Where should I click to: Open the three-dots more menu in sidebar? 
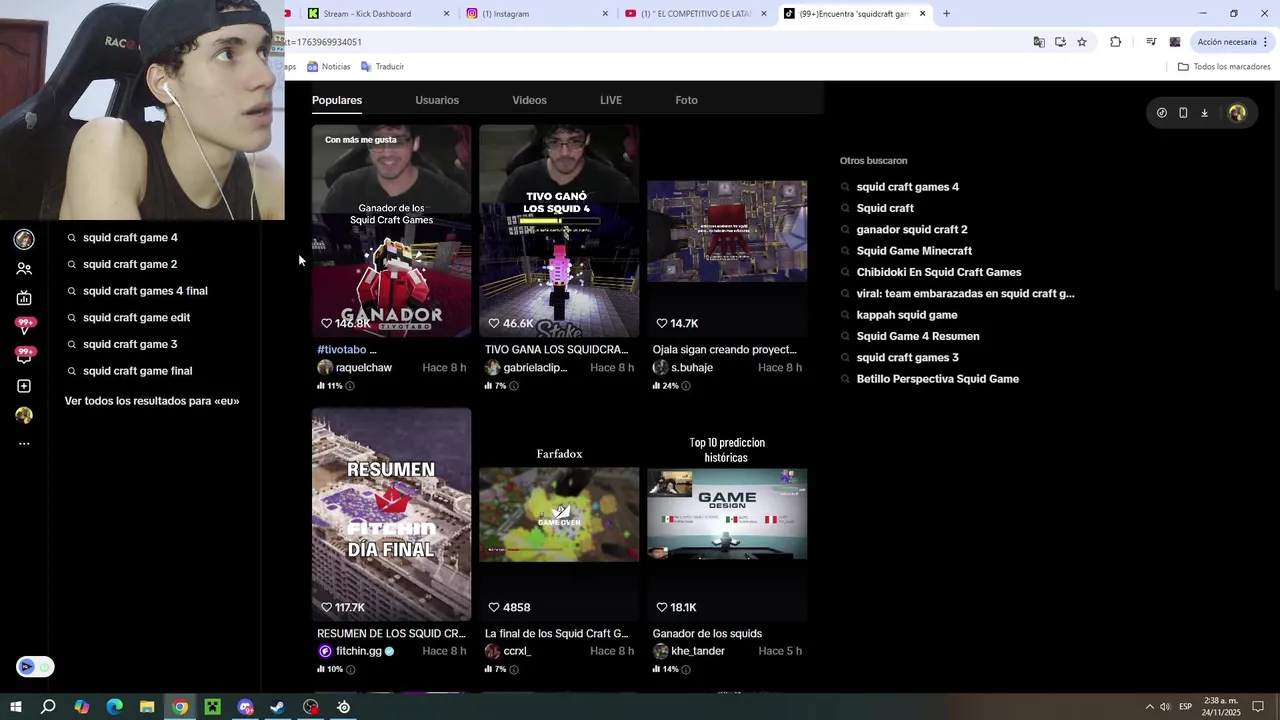[24, 443]
